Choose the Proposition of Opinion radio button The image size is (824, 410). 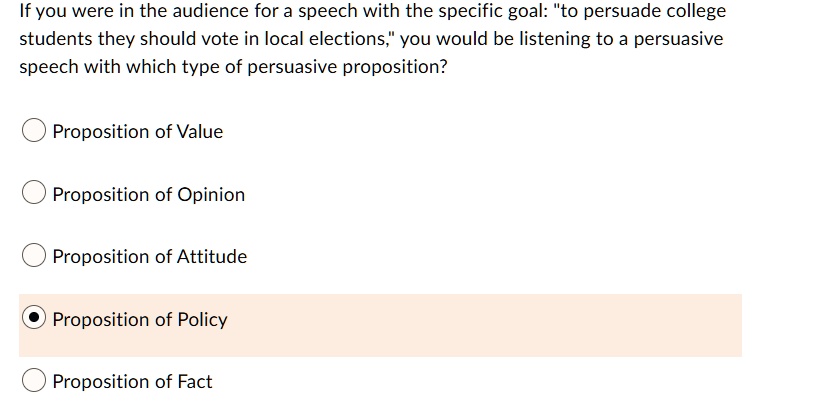tap(34, 194)
